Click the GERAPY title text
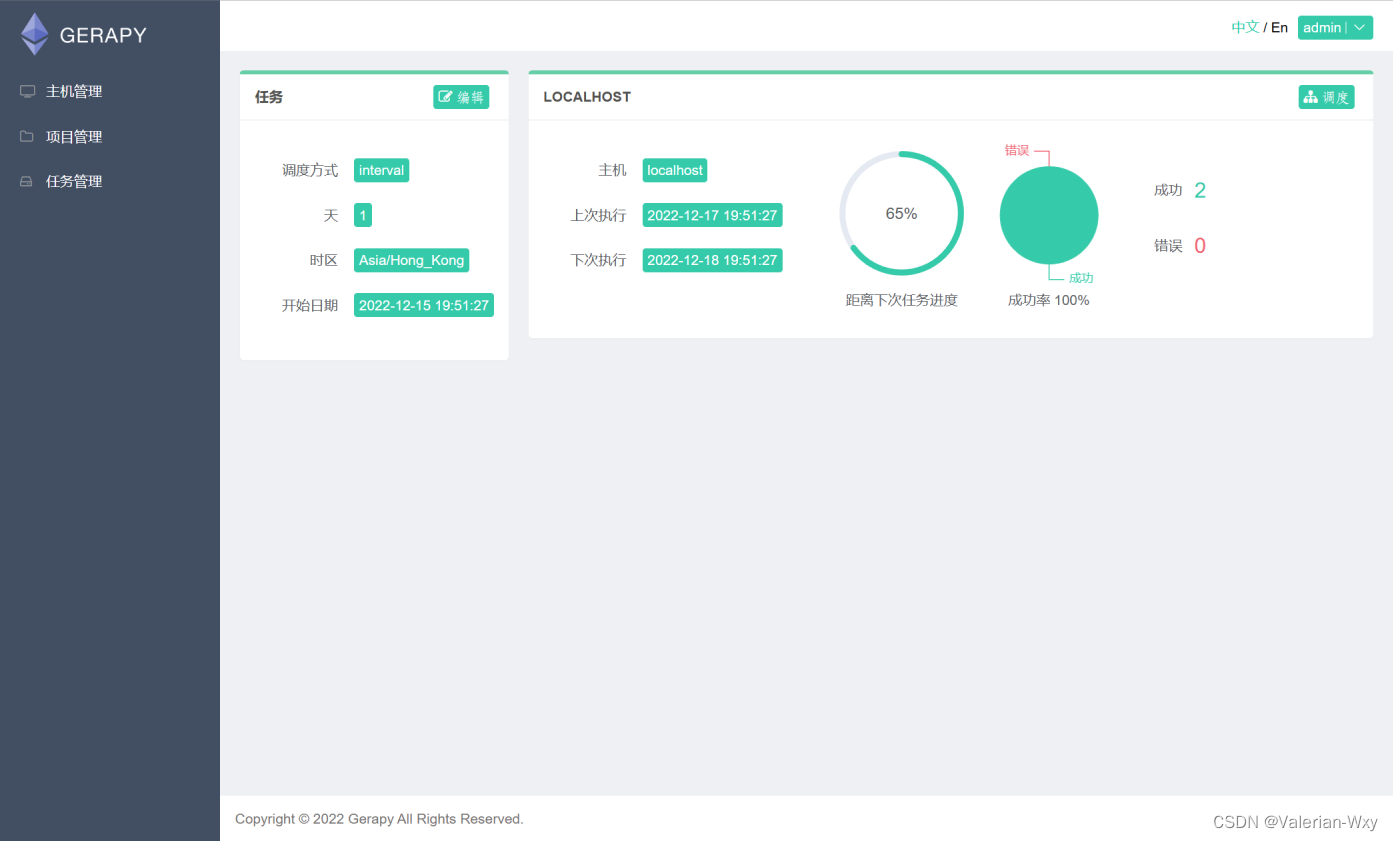This screenshot has width=1393, height=841. tap(103, 35)
